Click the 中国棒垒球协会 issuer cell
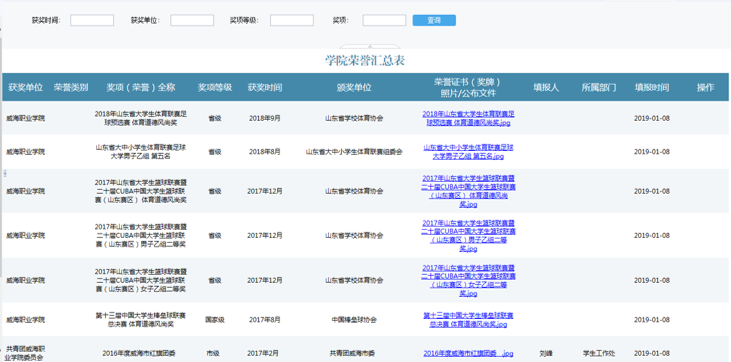The width and height of the screenshot is (731, 362). click(354, 320)
